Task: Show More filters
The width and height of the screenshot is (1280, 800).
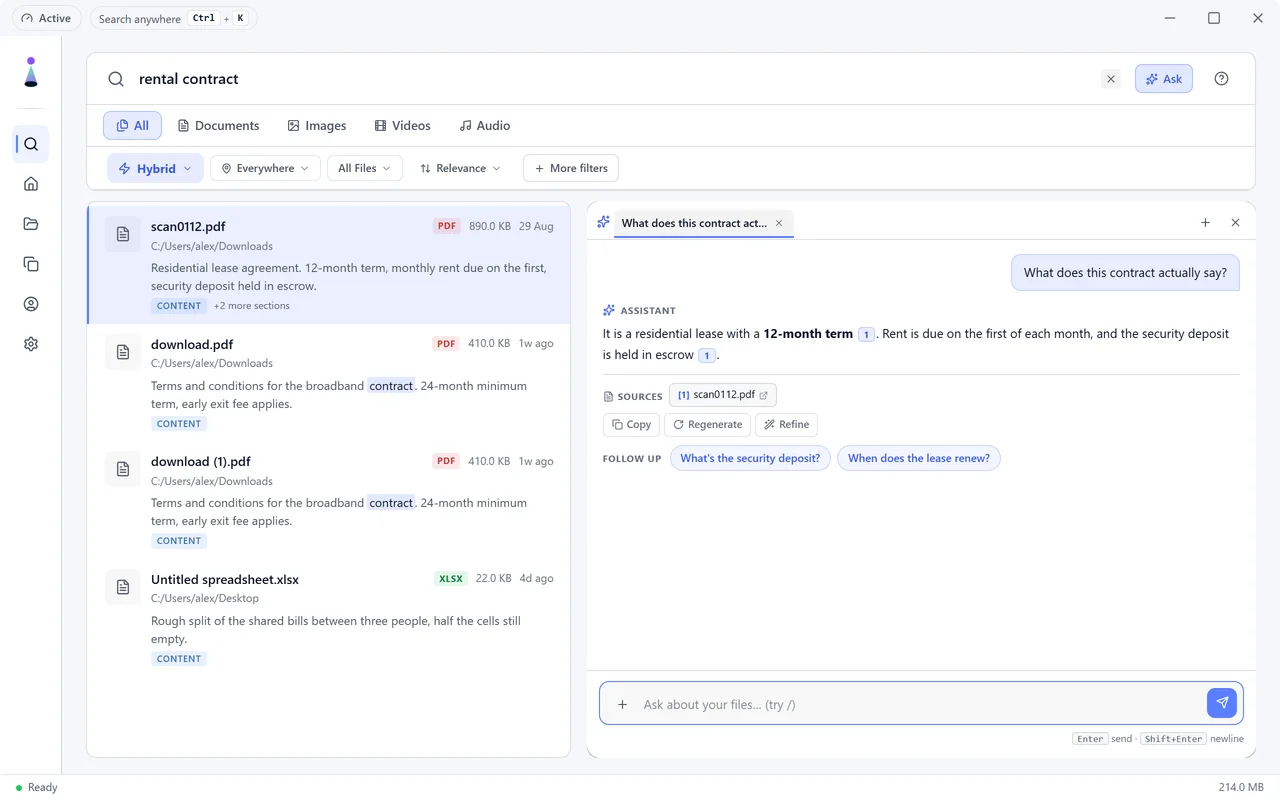Action: pyautogui.click(x=571, y=168)
